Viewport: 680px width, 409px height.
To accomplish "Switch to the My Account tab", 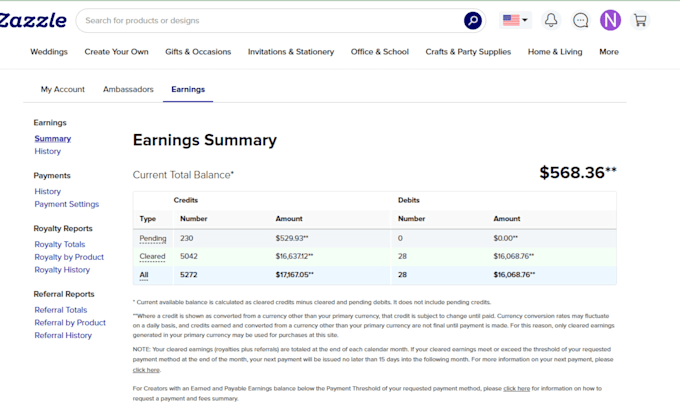I will pos(62,89).
